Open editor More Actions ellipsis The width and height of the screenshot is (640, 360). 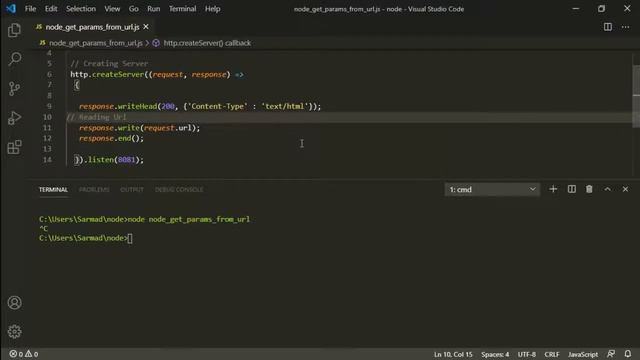[x=625, y=27]
